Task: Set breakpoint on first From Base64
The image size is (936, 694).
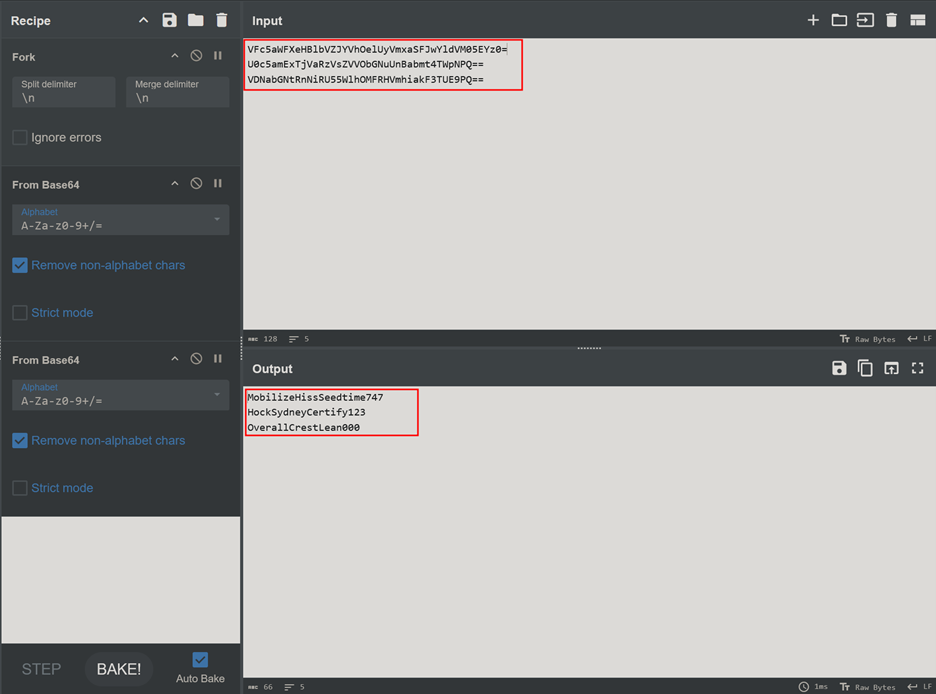Action: 218,184
